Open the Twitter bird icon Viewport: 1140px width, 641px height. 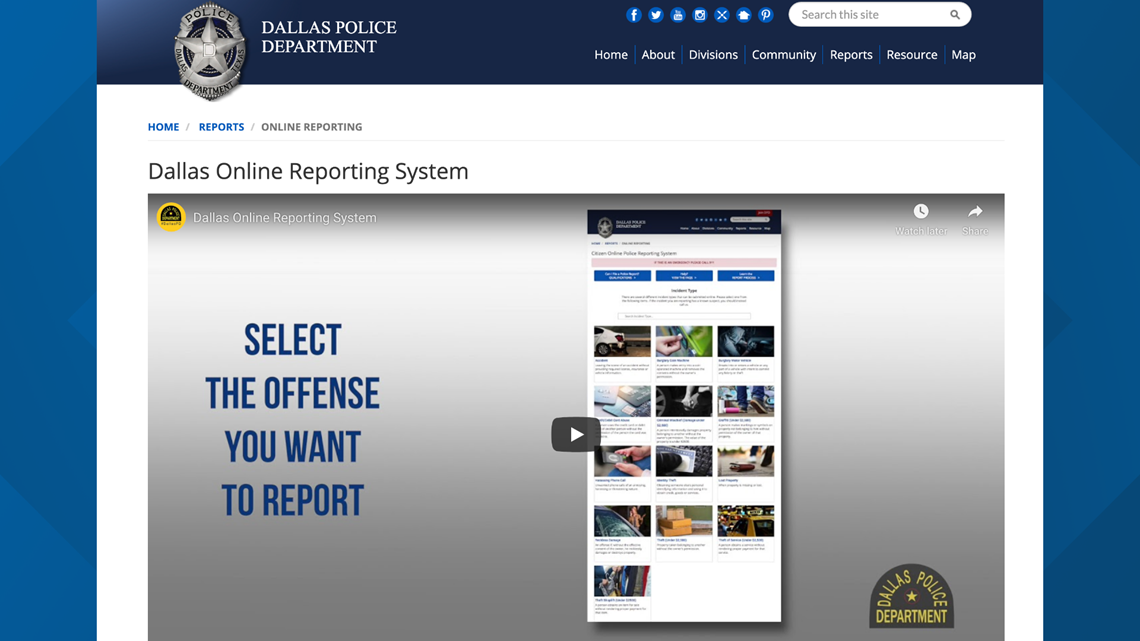coord(655,14)
